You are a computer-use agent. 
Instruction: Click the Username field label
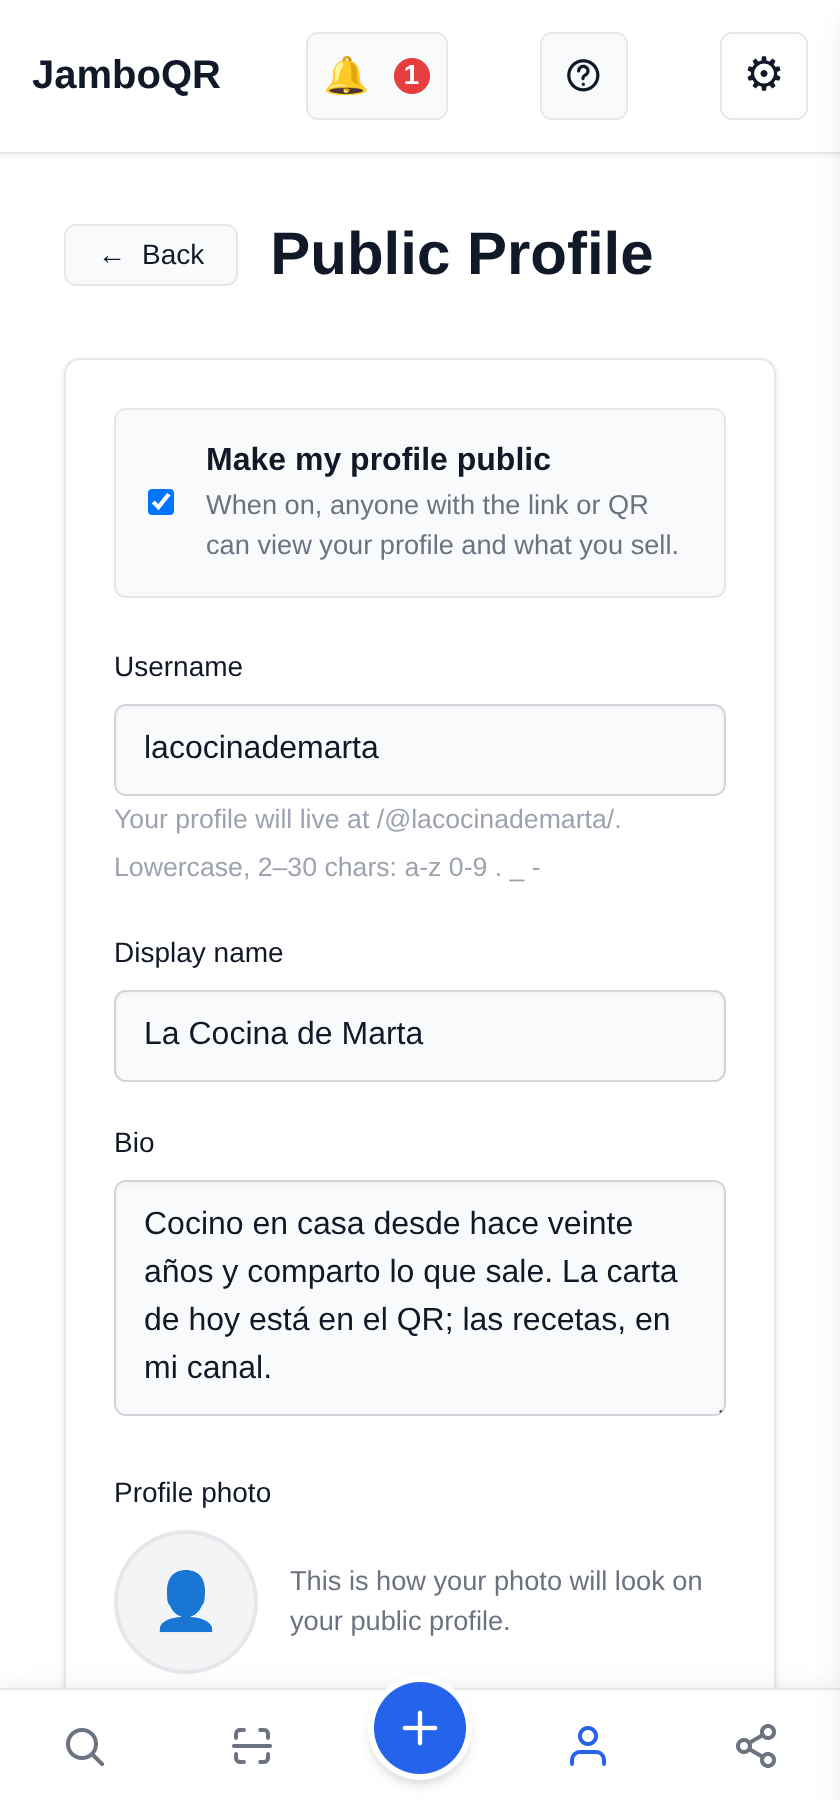point(179,667)
